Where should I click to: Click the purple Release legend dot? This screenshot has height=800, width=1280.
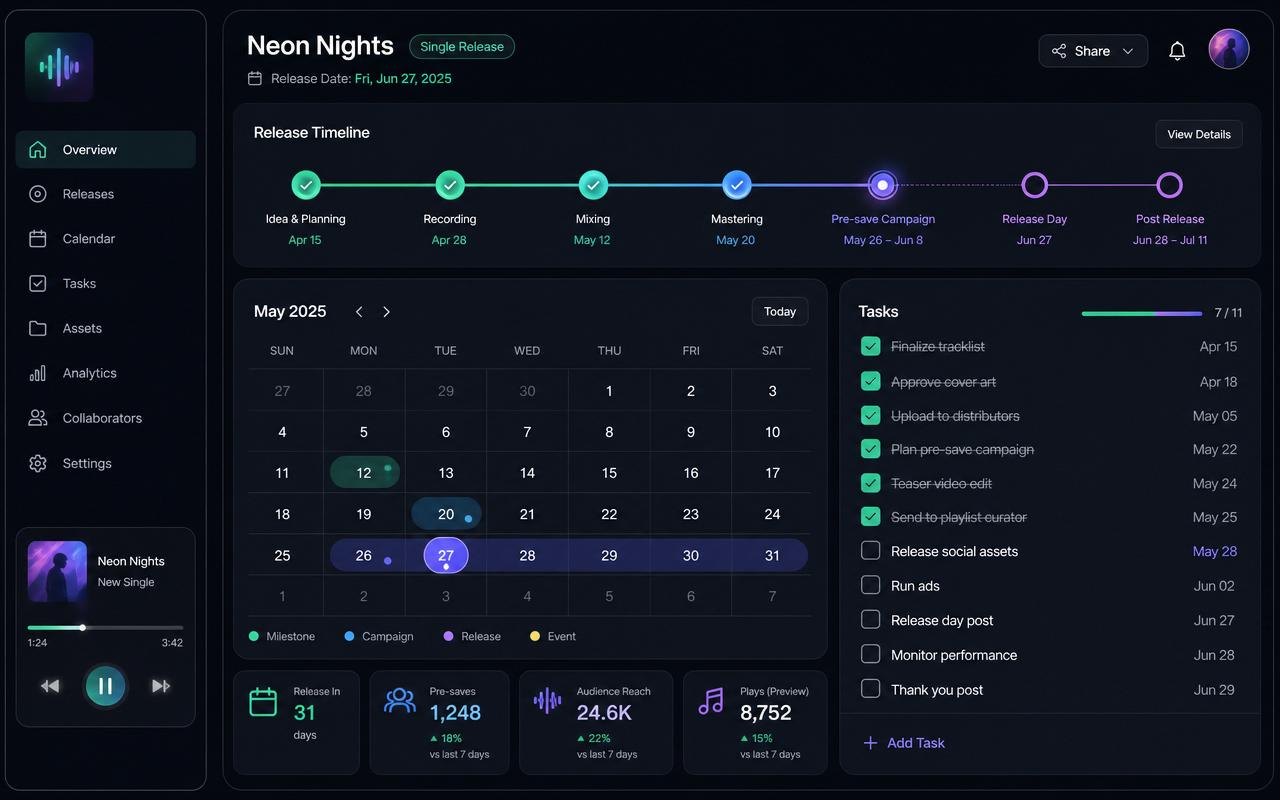coord(449,636)
